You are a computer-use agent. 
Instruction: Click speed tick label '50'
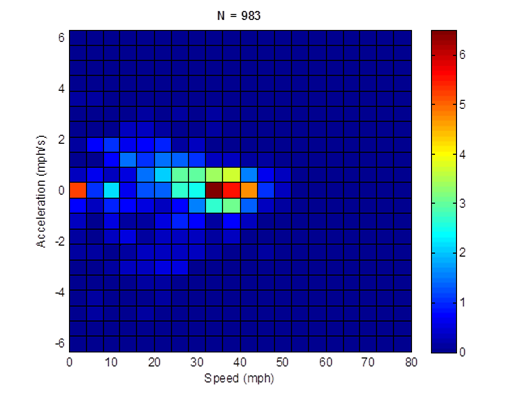(282, 362)
